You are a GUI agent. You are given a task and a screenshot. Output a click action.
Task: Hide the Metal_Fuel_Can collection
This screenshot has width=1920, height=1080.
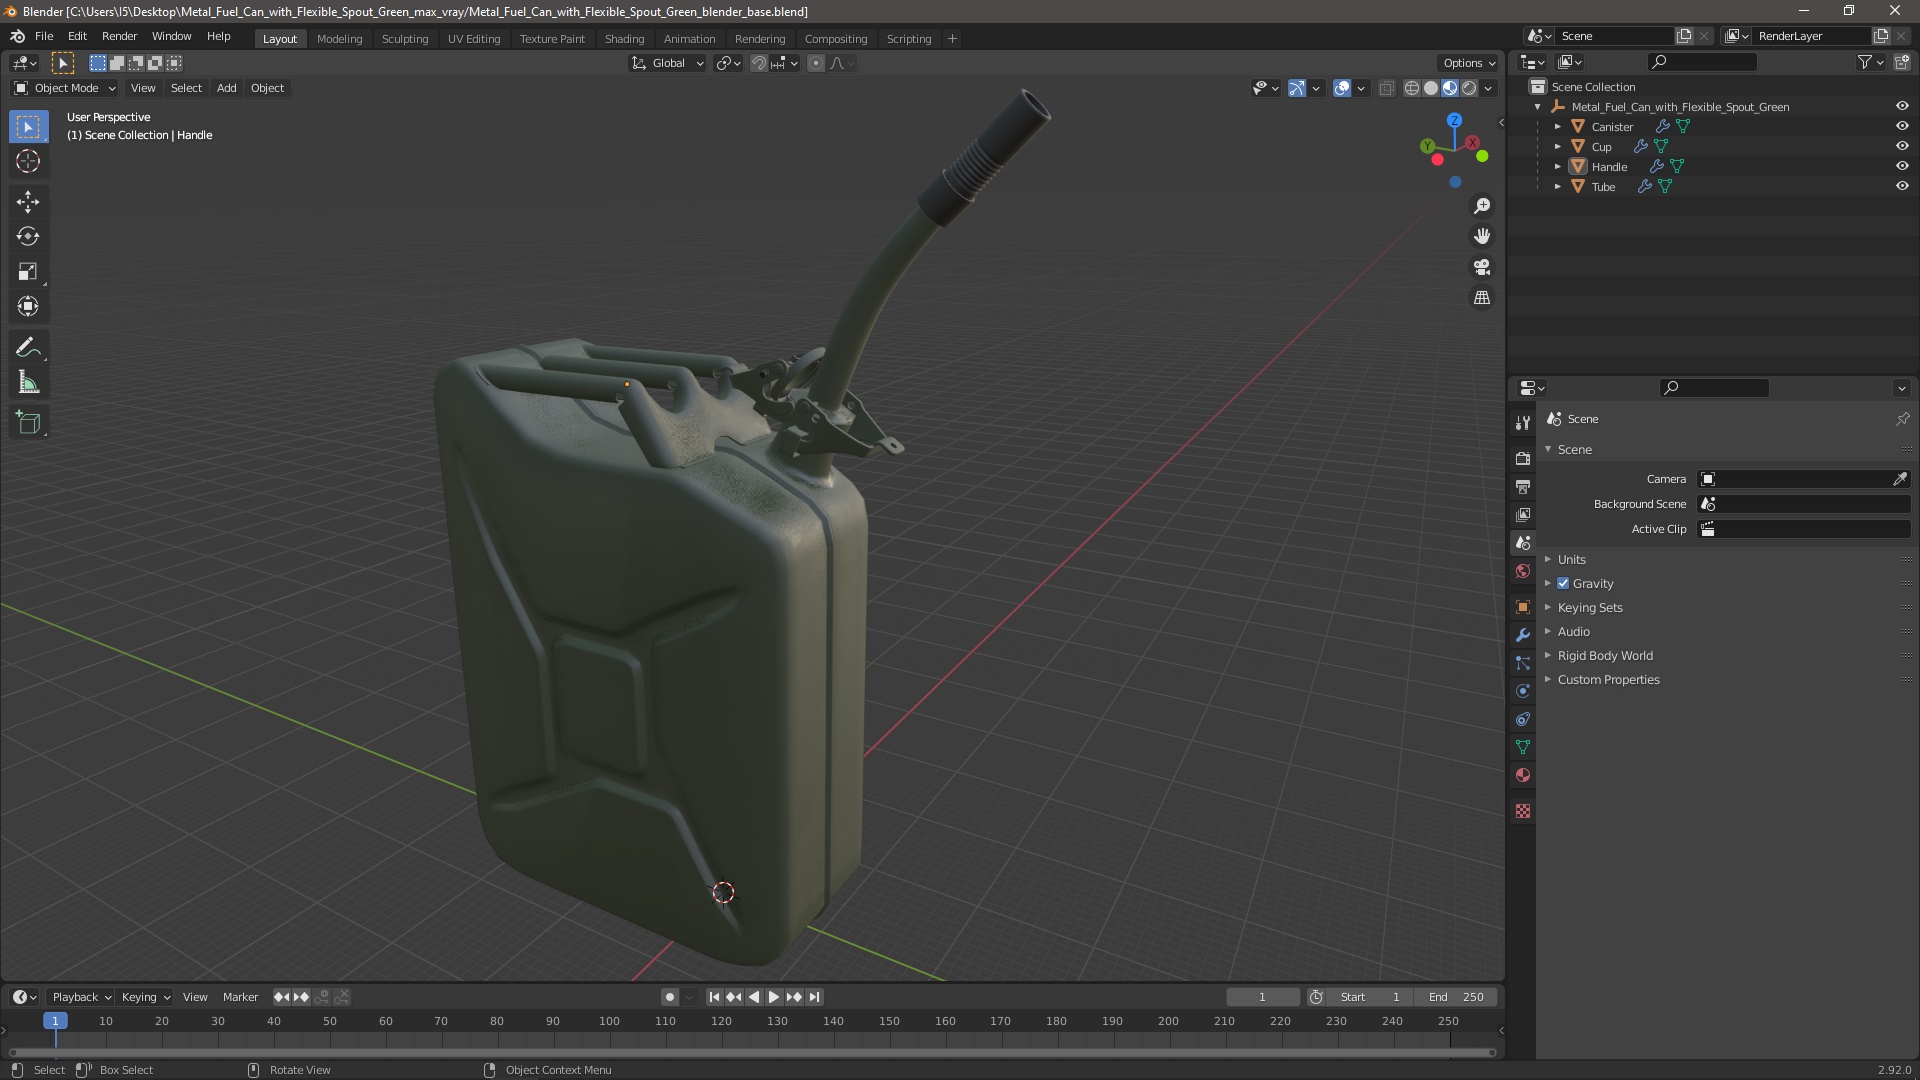tap(1902, 106)
